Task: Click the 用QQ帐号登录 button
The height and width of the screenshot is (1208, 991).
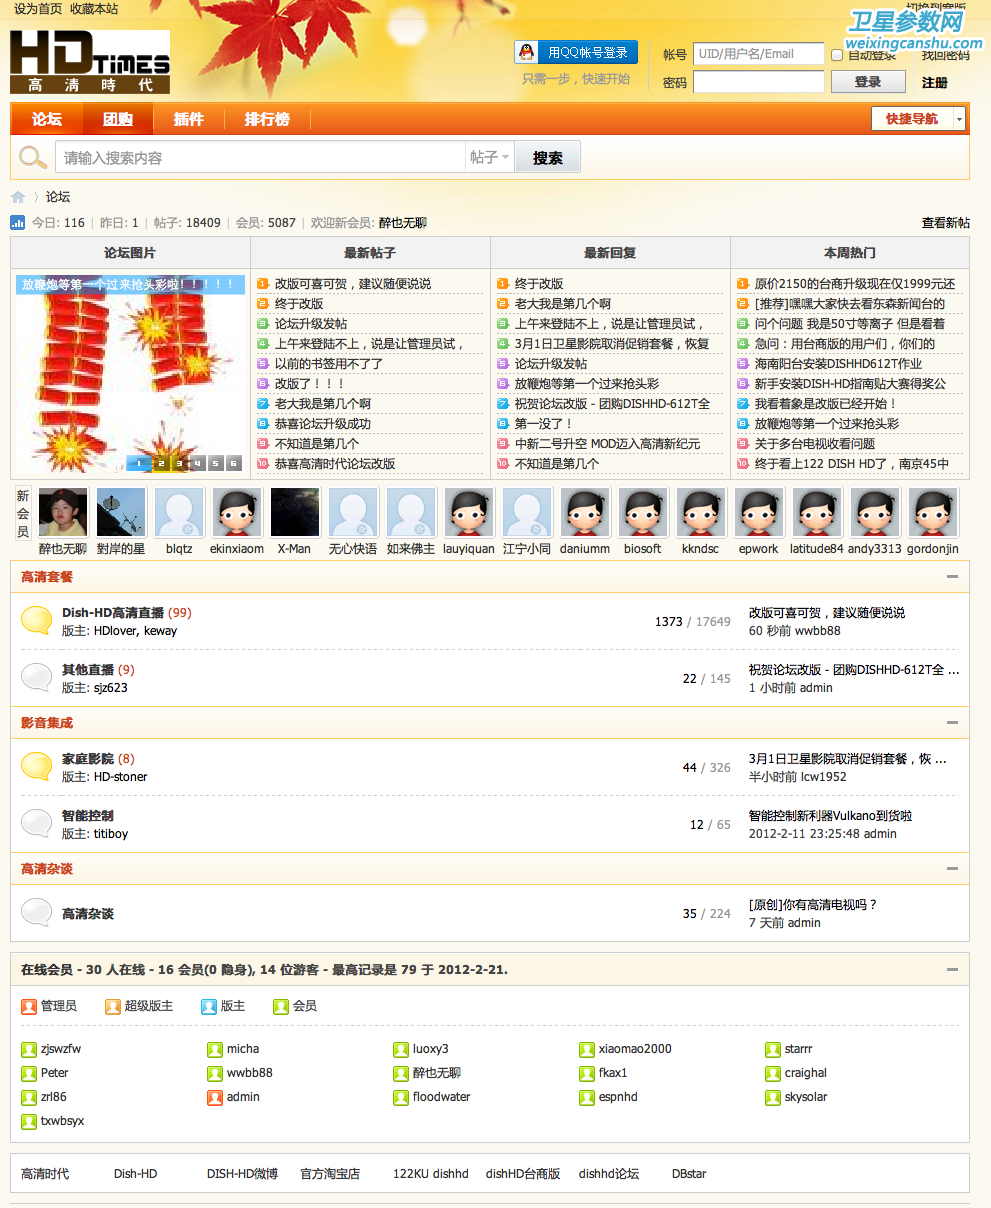Action: [576, 53]
